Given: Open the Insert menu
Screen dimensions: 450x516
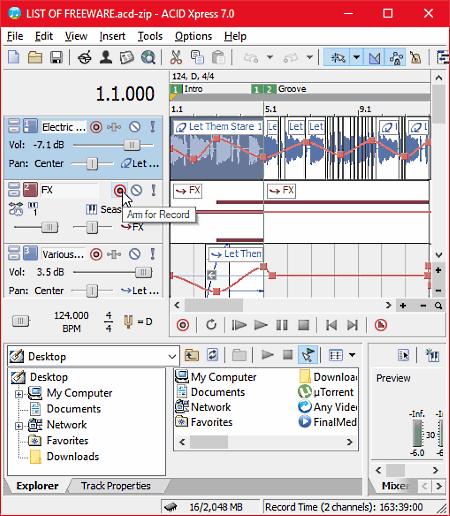Looking at the screenshot, I should (112, 36).
